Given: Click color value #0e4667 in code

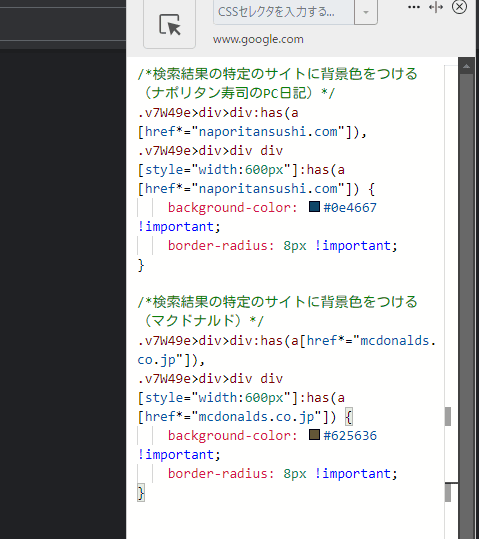Looking at the screenshot, I should pos(350,208).
